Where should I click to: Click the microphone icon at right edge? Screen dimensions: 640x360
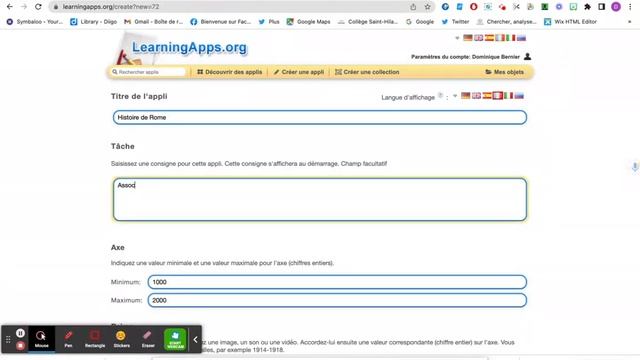pyautogui.click(x=635, y=167)
